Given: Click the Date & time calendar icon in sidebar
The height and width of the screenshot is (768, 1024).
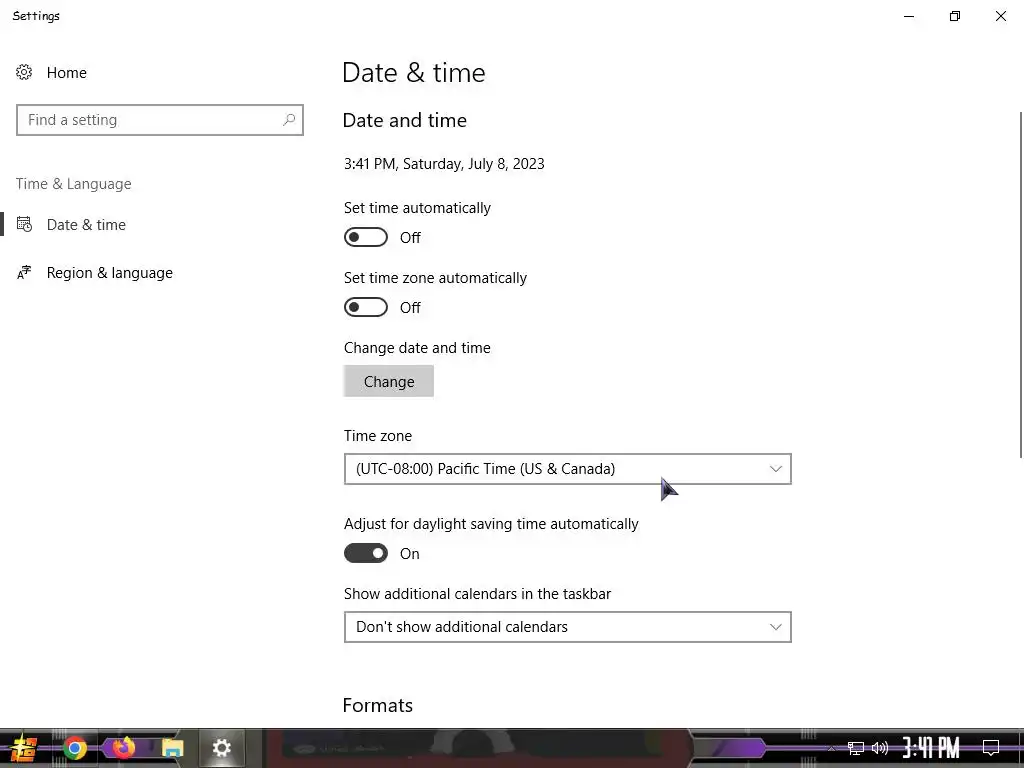Looking at the screenshot, I should [x=24, y=225].
